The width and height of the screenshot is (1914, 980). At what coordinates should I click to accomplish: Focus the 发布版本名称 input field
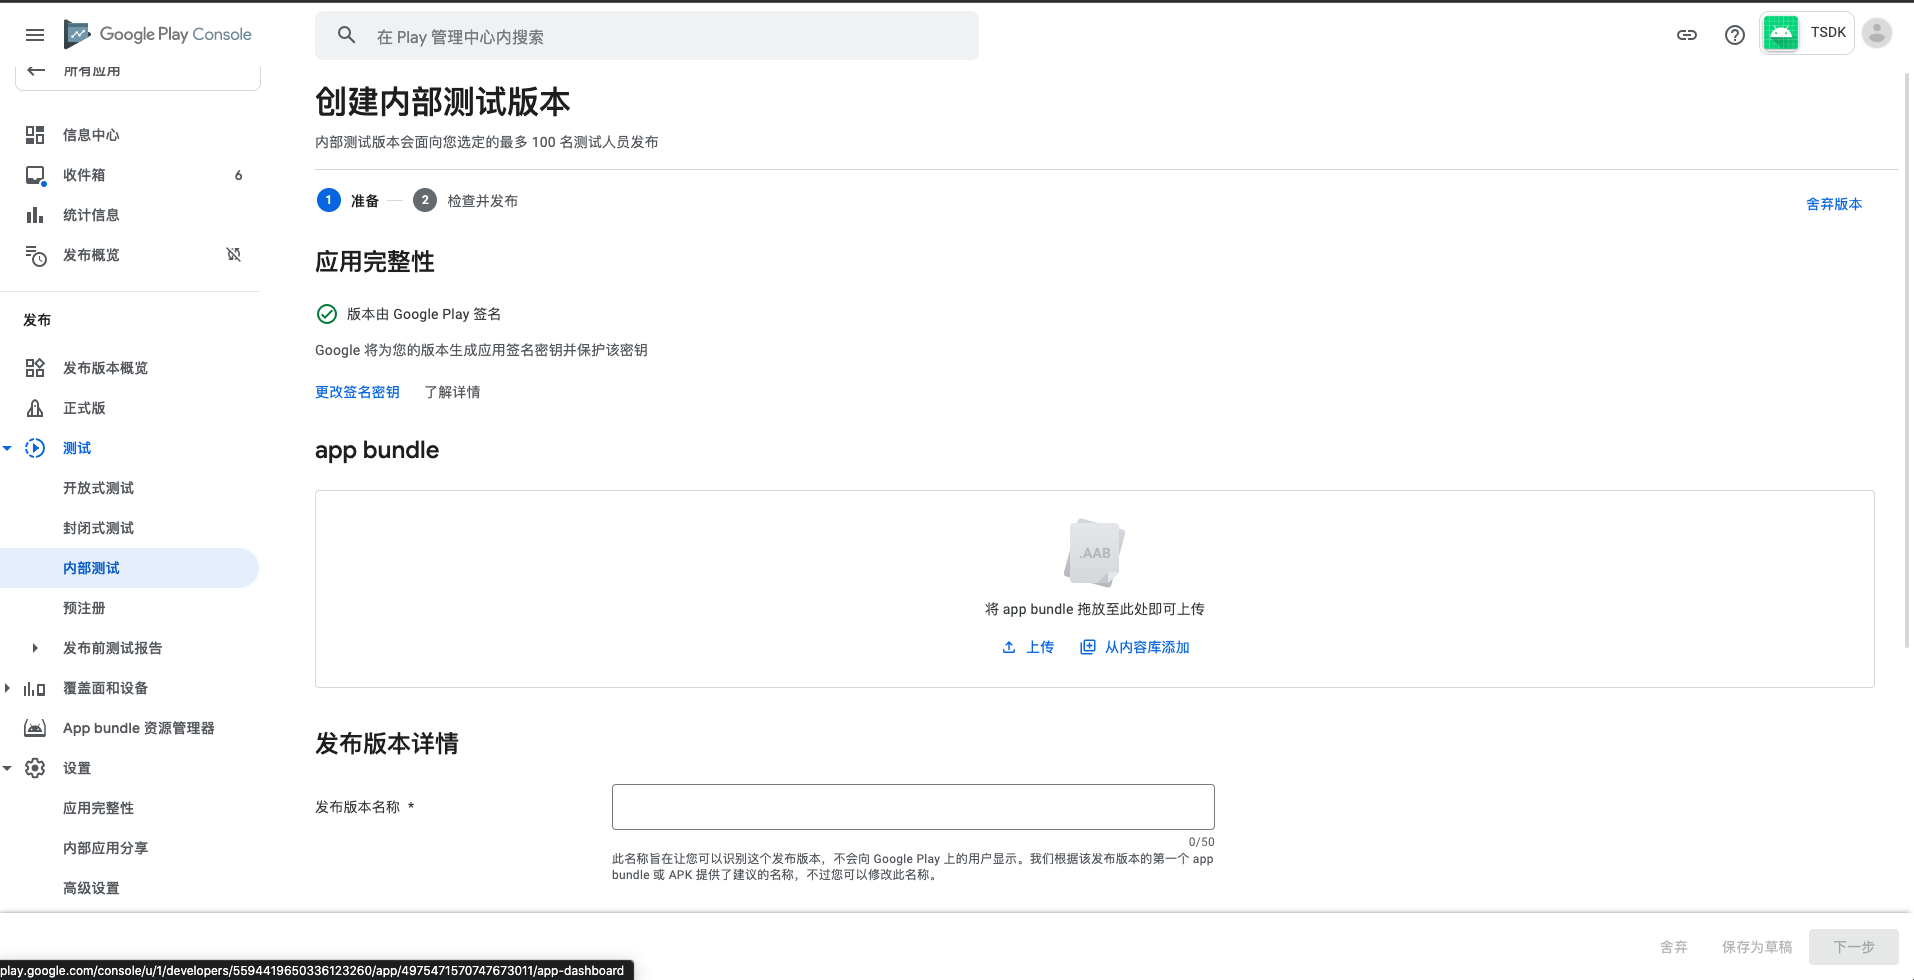pos(913,807)
